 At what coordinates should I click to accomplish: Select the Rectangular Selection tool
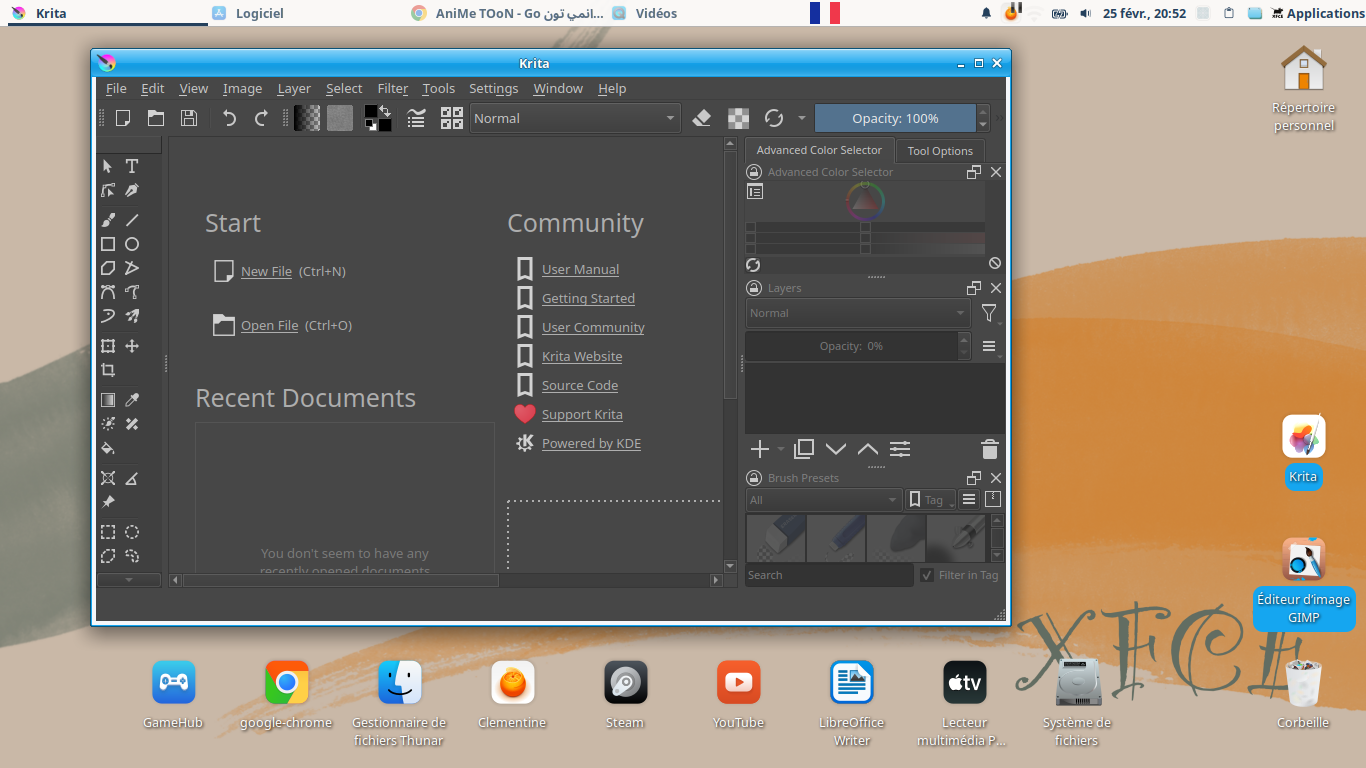coord(108,532)
